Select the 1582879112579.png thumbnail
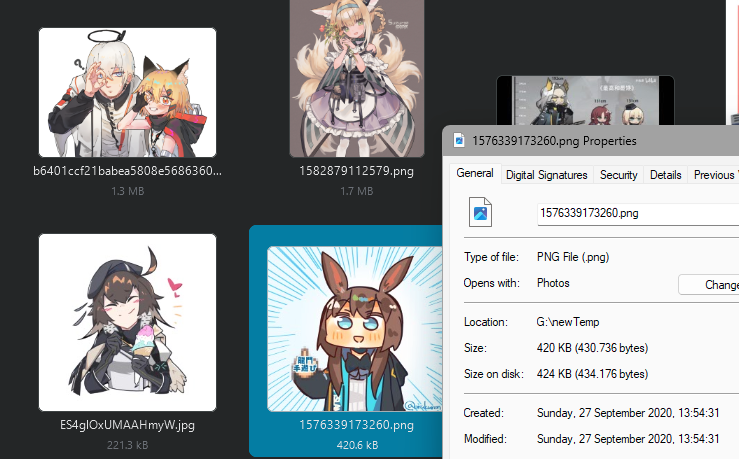The height and width of the screenshot is (459, 739). coord(357,78)
